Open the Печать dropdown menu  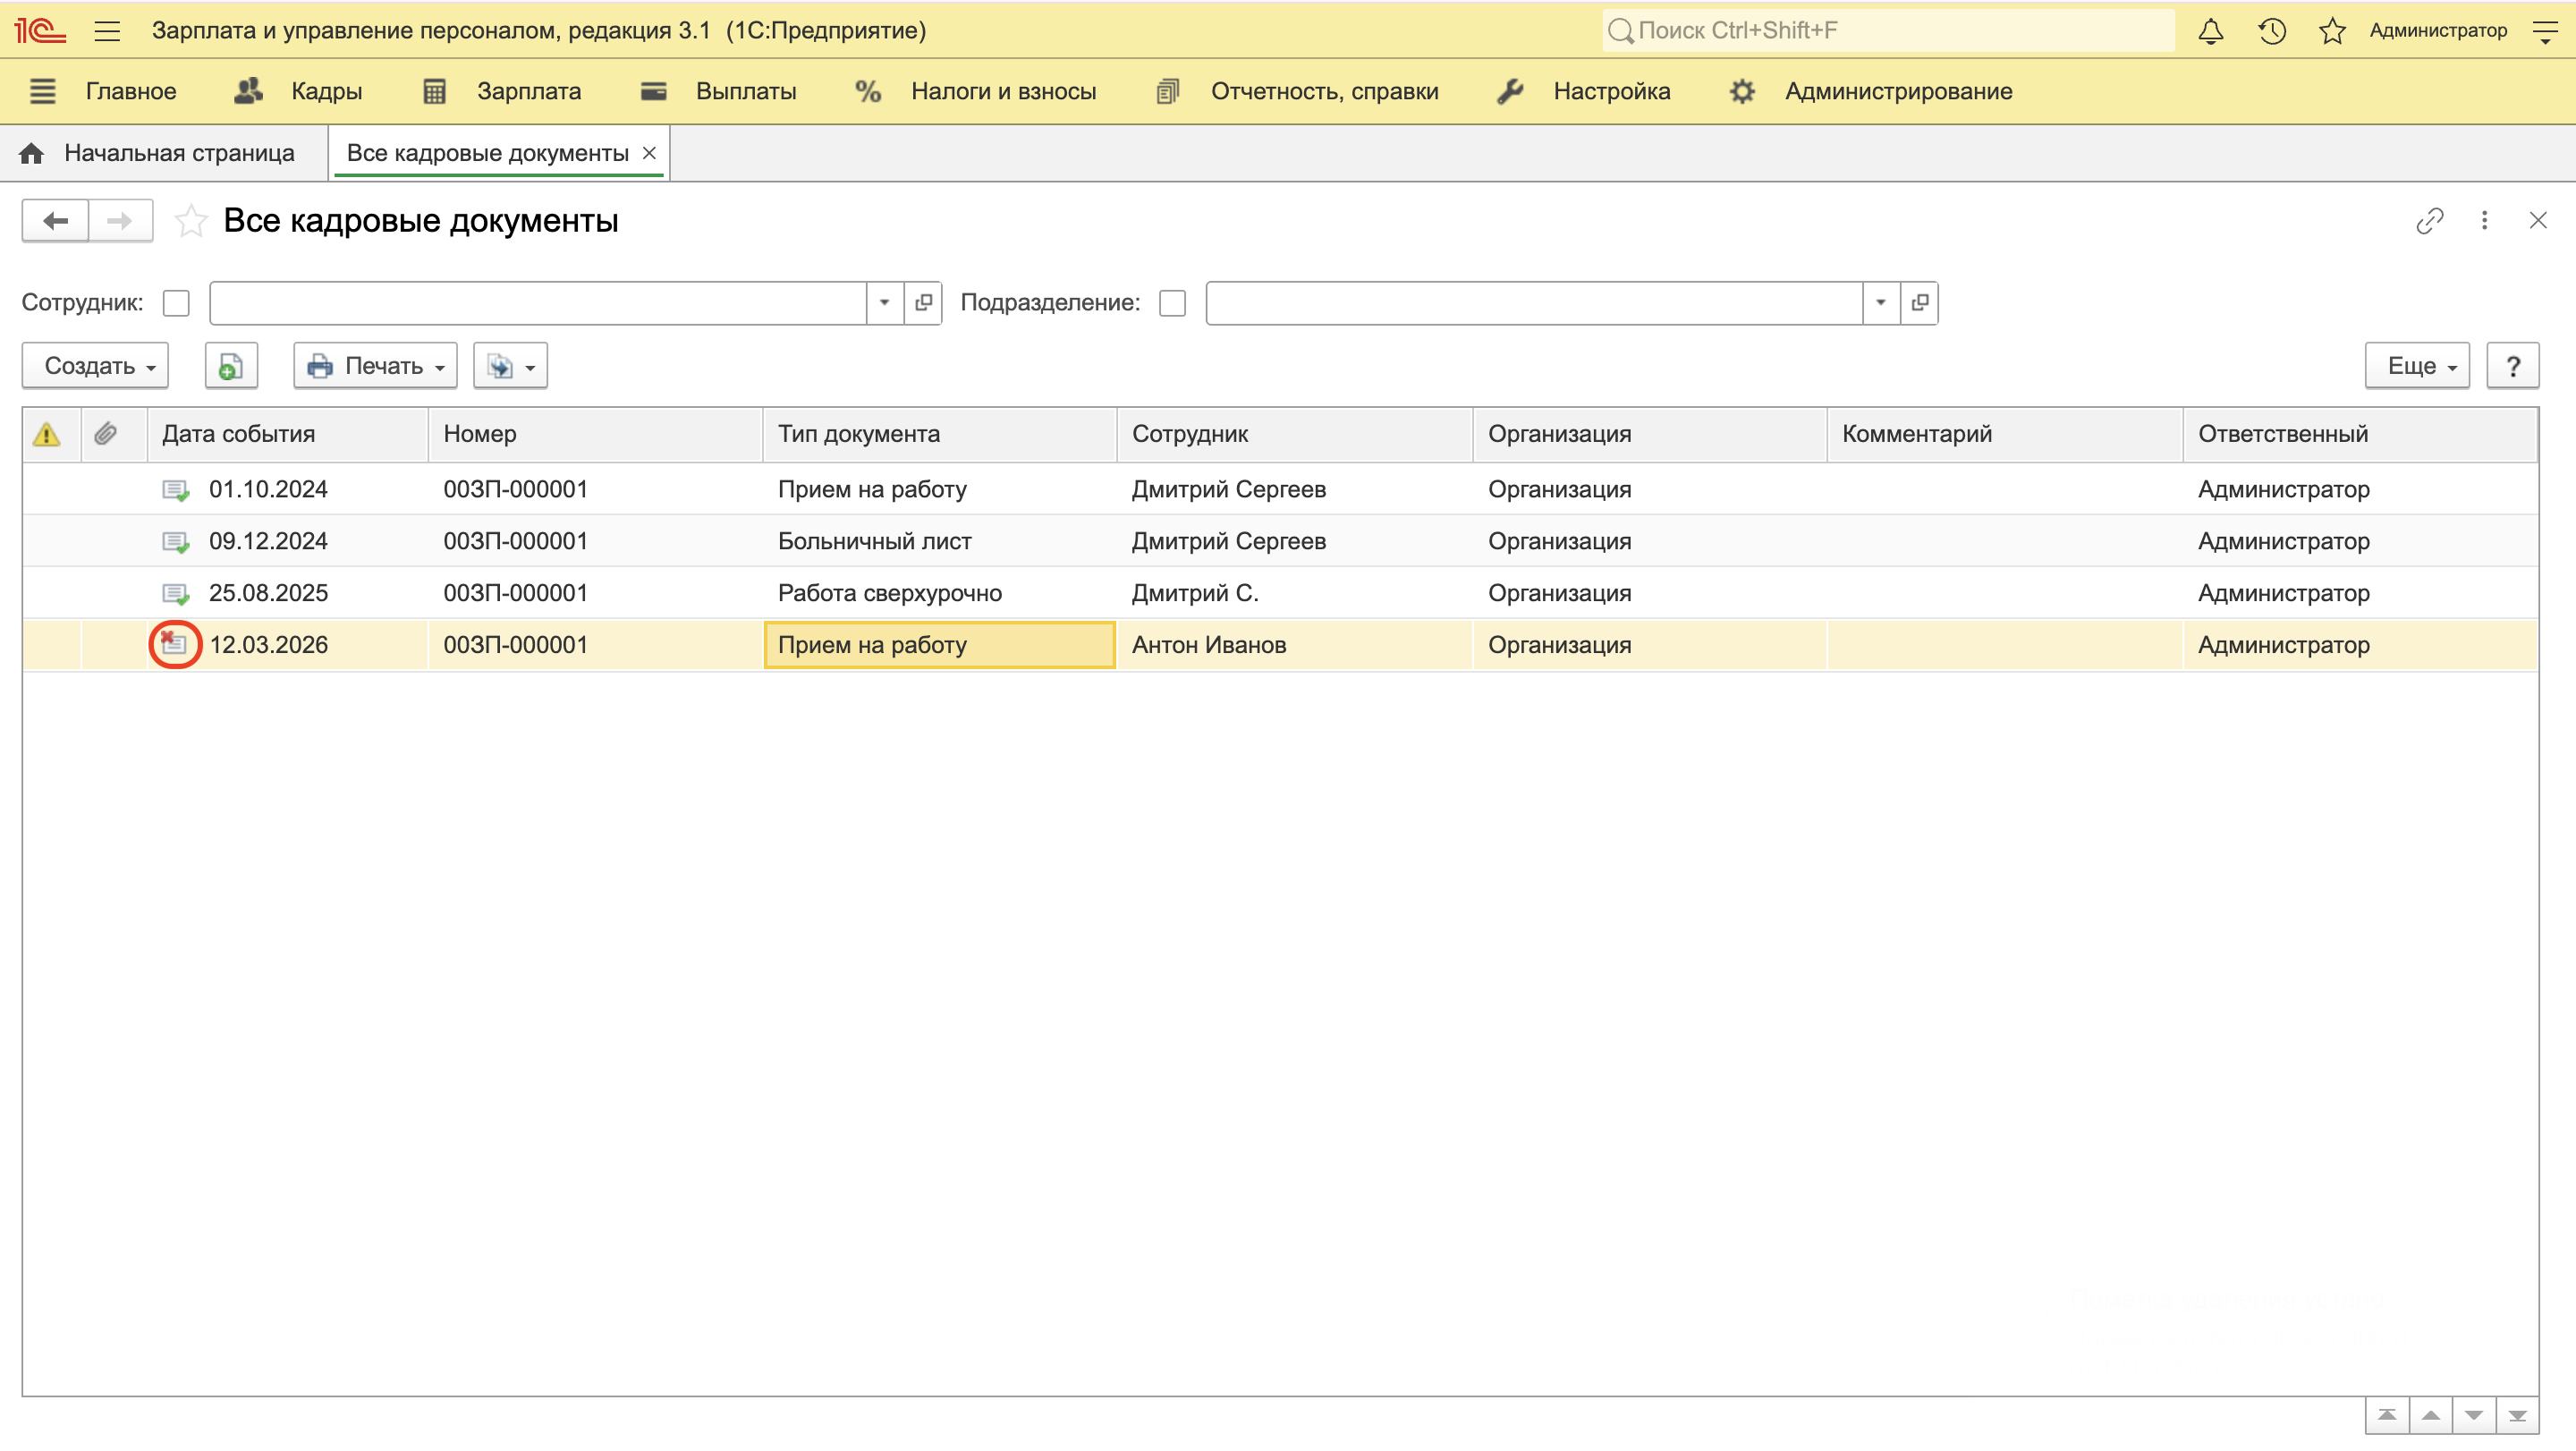(375, 366)
